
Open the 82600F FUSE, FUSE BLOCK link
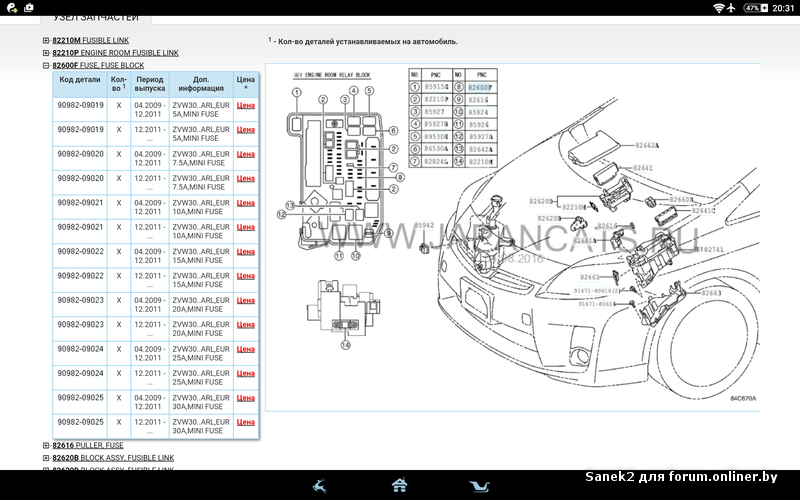(98, 65)
